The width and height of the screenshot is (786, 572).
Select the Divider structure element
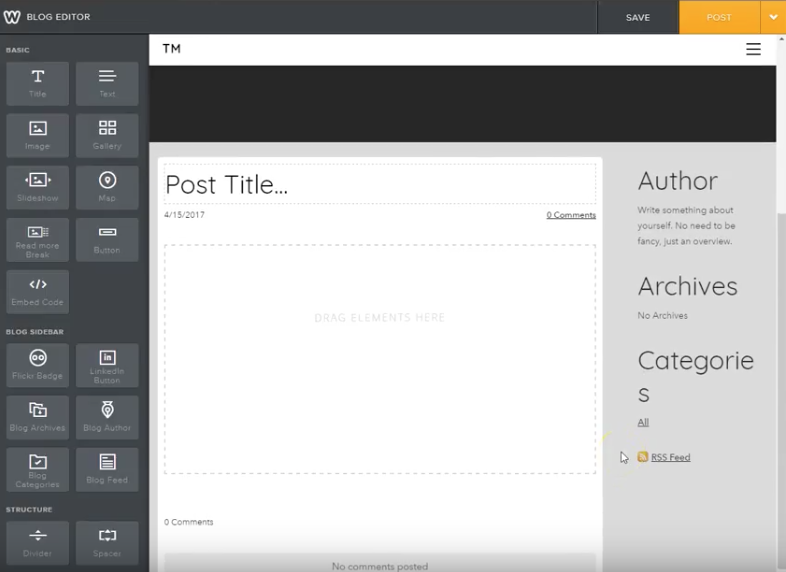tap(38, 542)
